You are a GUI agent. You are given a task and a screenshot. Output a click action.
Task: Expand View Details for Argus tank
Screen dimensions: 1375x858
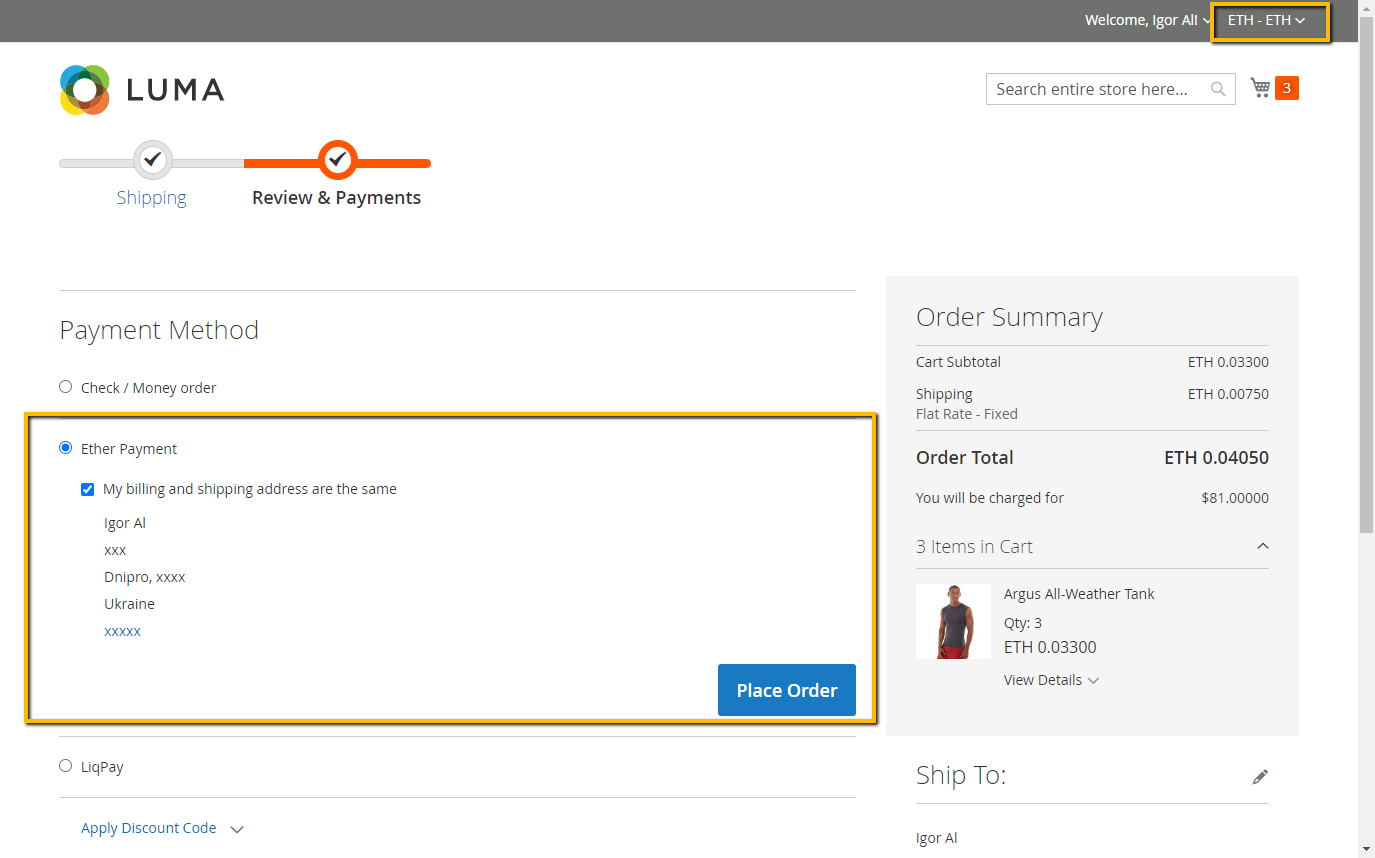coord(1050,680)
